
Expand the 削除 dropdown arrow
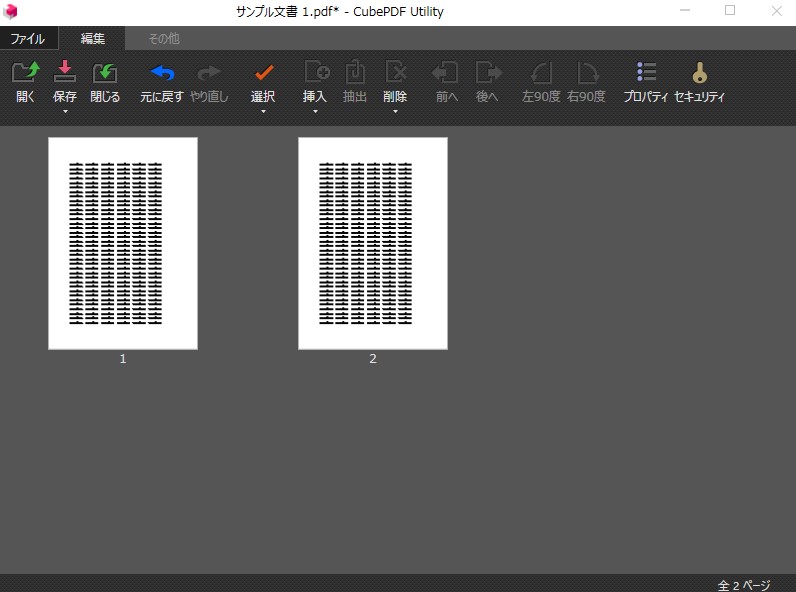coord(395,112)
